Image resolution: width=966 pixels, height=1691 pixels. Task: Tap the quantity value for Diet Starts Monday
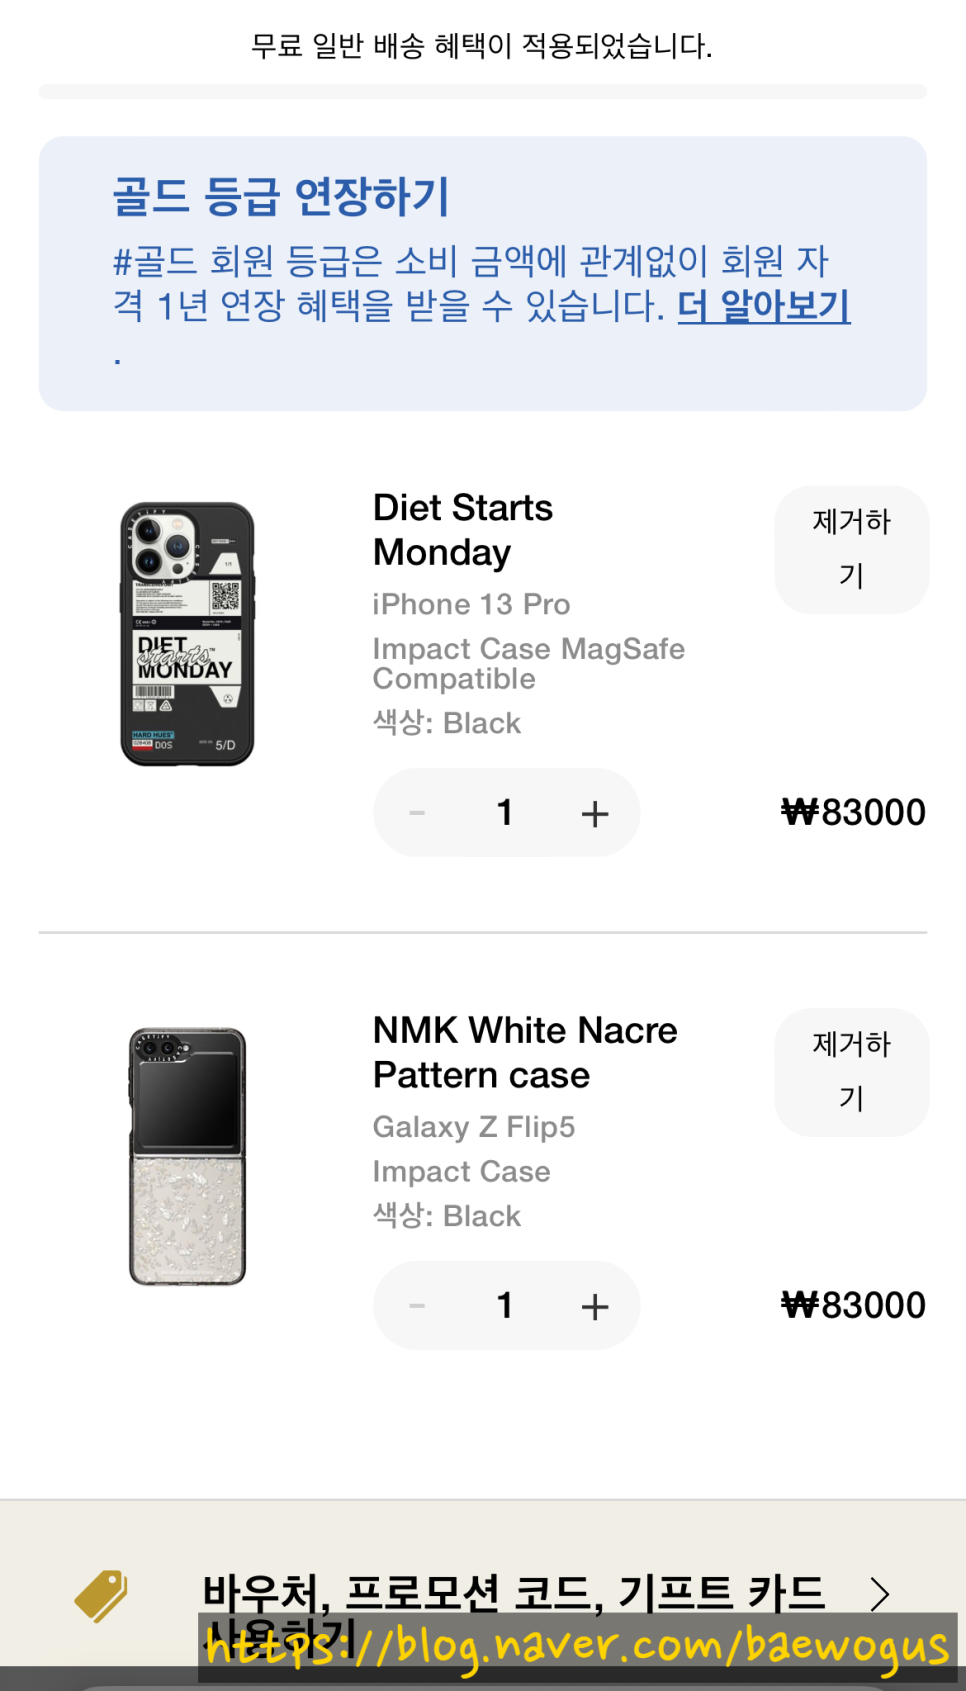click(x=505, y=813)
